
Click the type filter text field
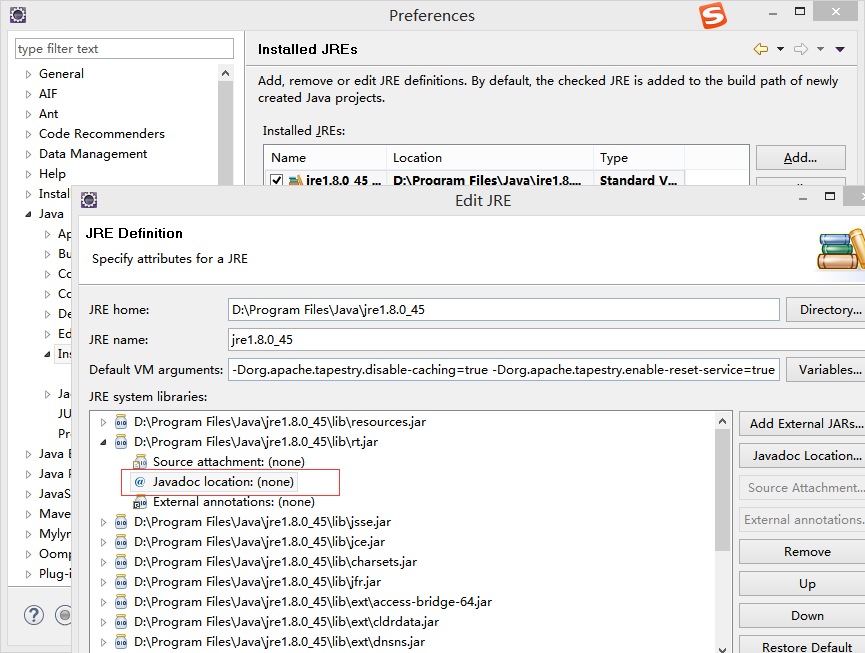(x=123, y=48)
